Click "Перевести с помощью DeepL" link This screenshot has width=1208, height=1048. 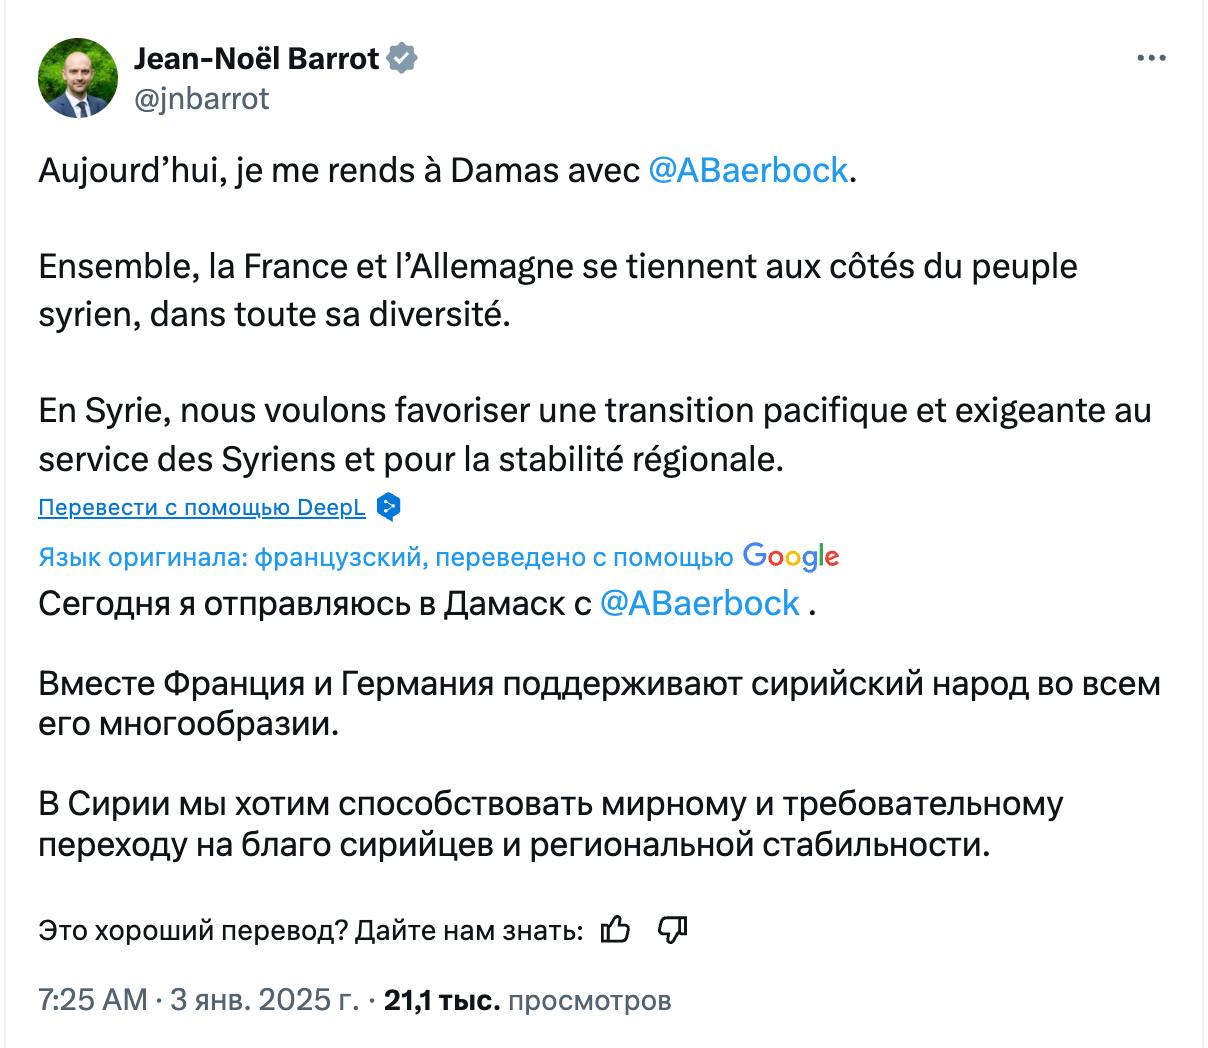202,508
